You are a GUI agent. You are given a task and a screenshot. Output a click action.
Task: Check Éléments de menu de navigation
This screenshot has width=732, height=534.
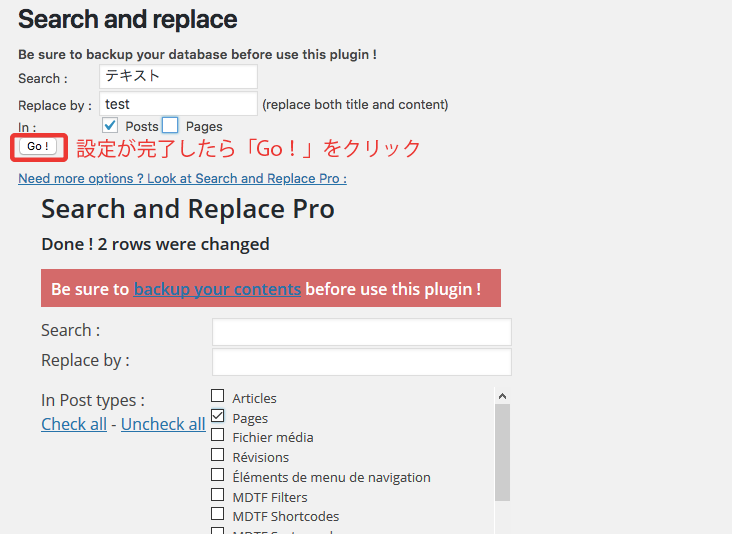pyautogui.click(x=218, y=476)
